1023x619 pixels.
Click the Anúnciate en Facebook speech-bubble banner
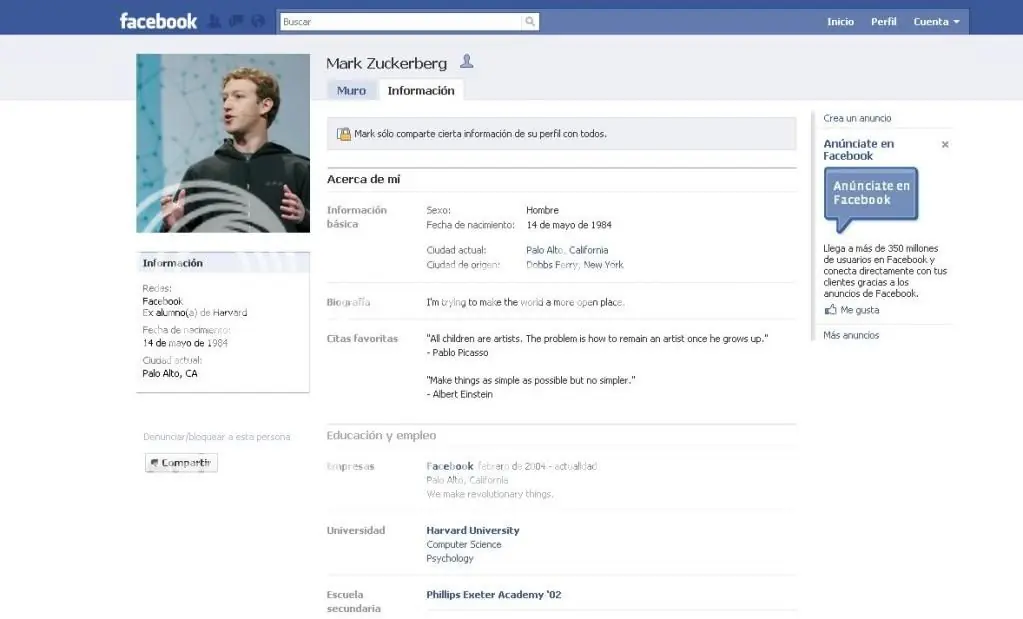click(x=871, y=198)
